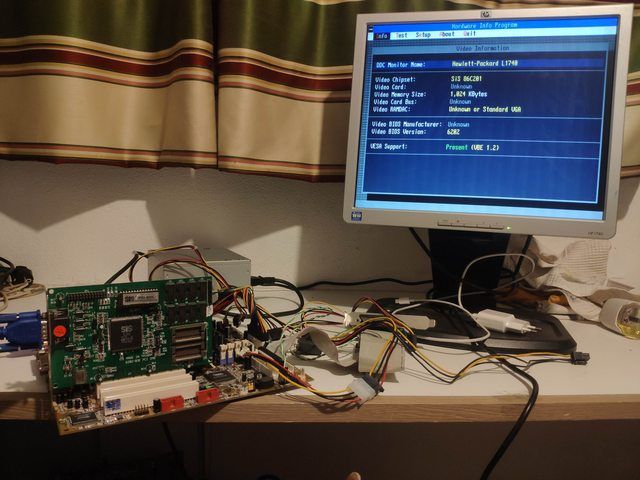Open the Info menu
The image size is (640, 480).
(x=382, y=35)
